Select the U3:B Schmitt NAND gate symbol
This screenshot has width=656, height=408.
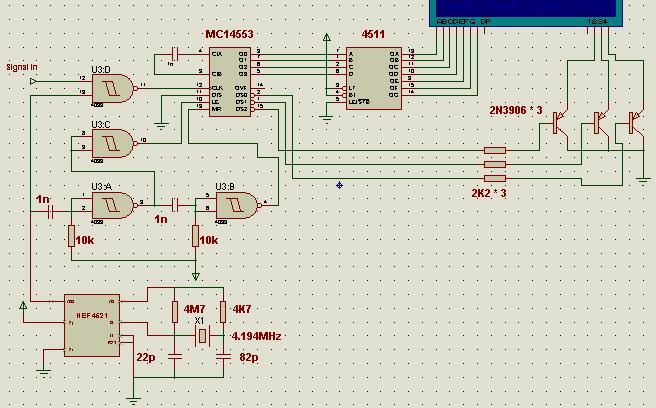tap(237, 205)
